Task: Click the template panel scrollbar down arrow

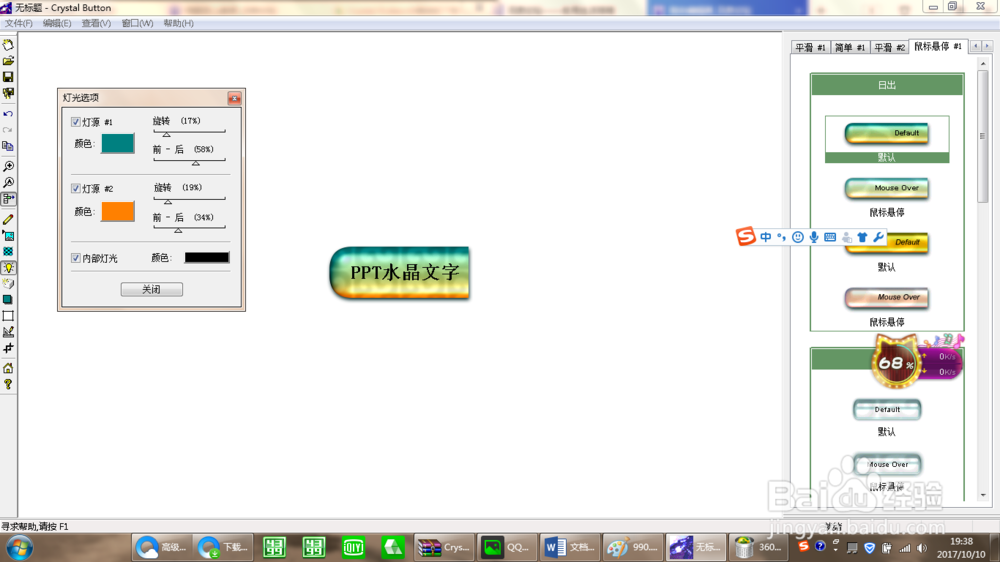Action: (983, 495)
